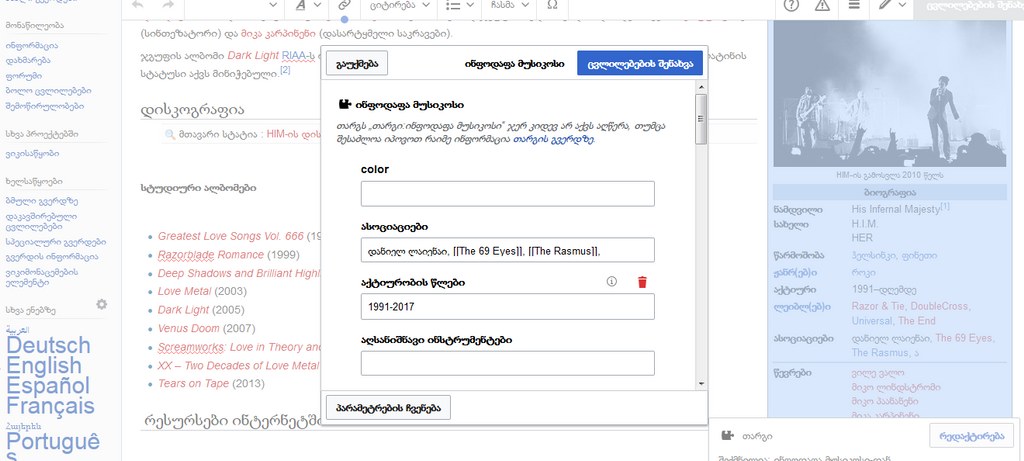Viewport: 1024px width, 461px height.
Task: Open the list structure dropdown
Action: (x=459, y=5)
